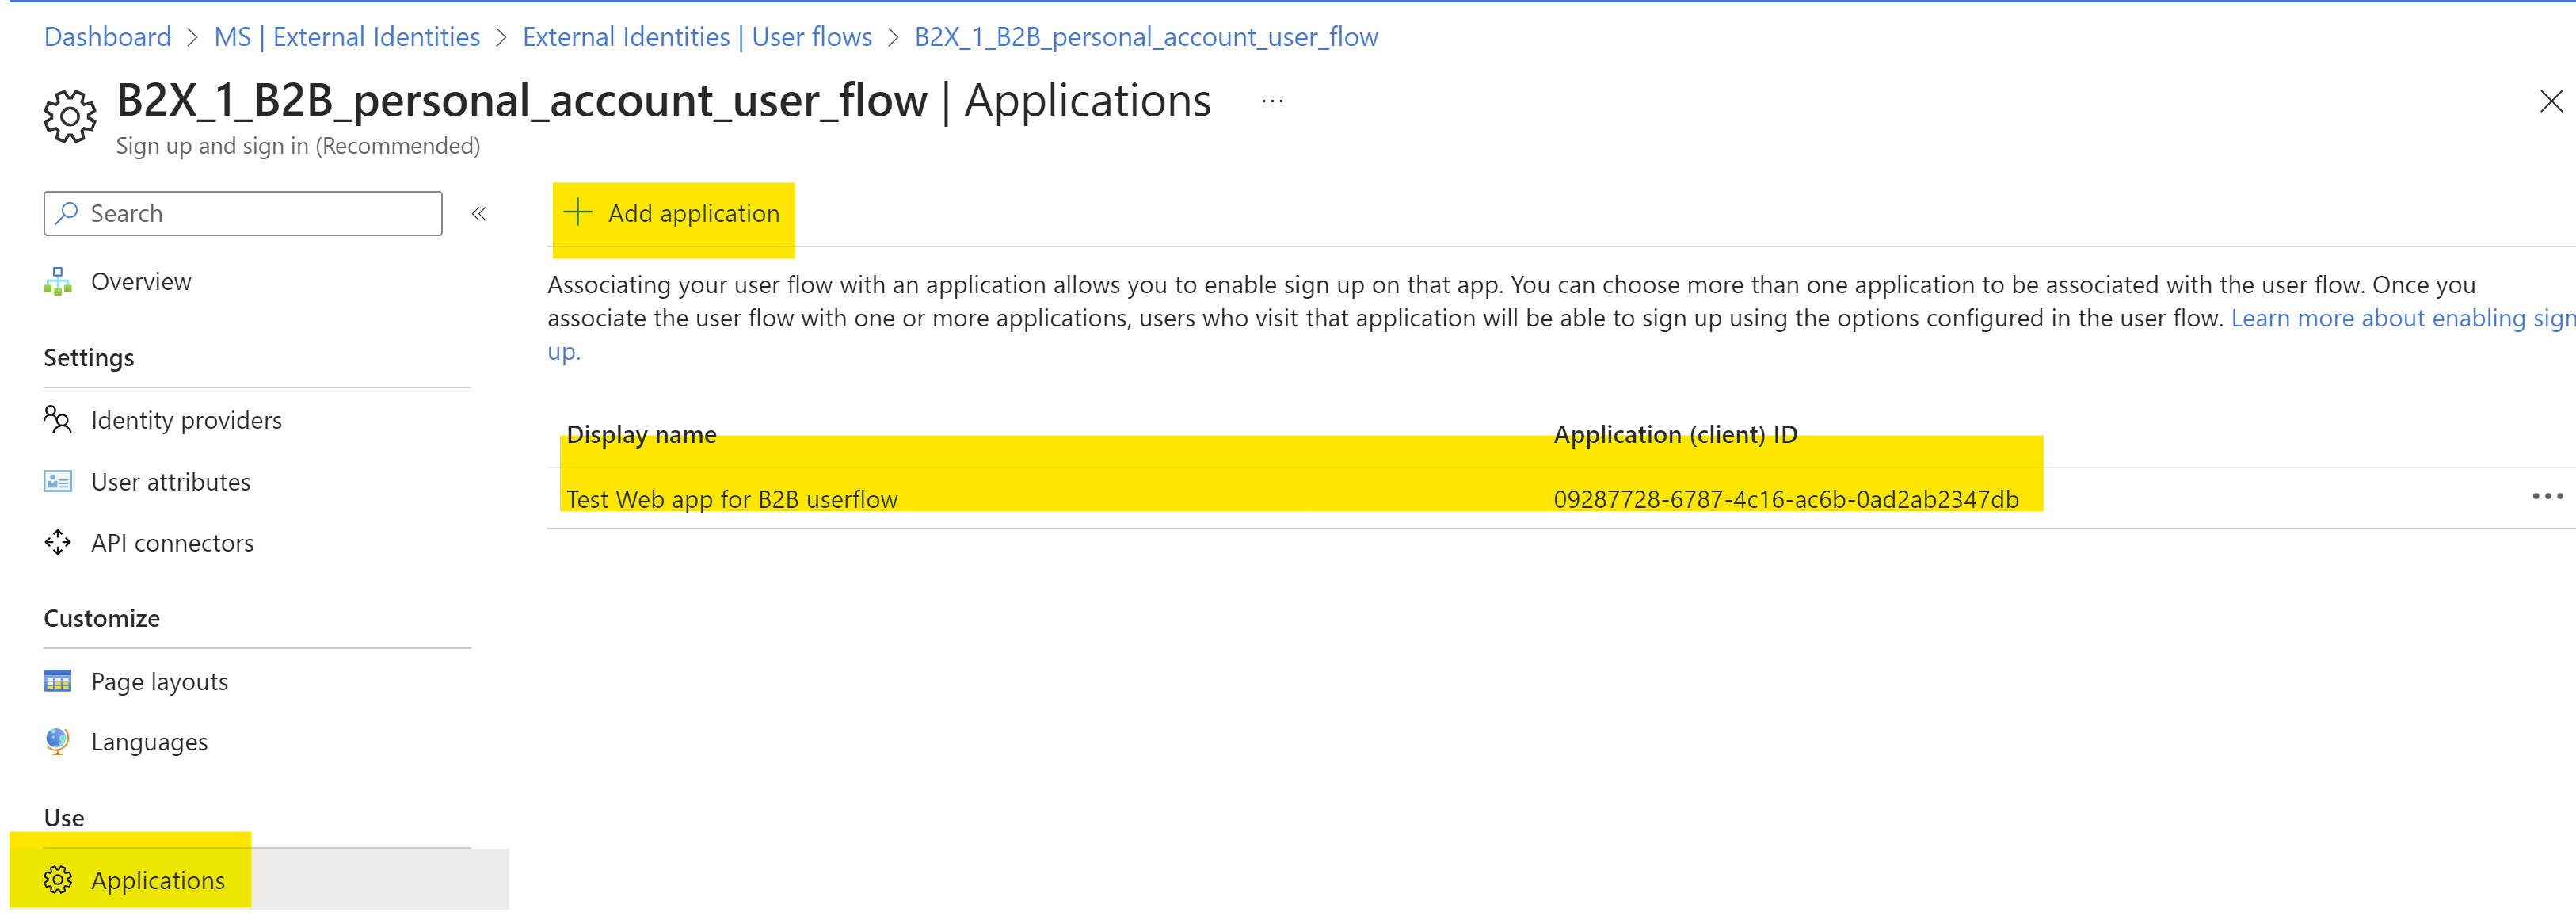2576x920 pixels.
Task: Click the Applications gear icon in sidebar
Action: (58, 880)
